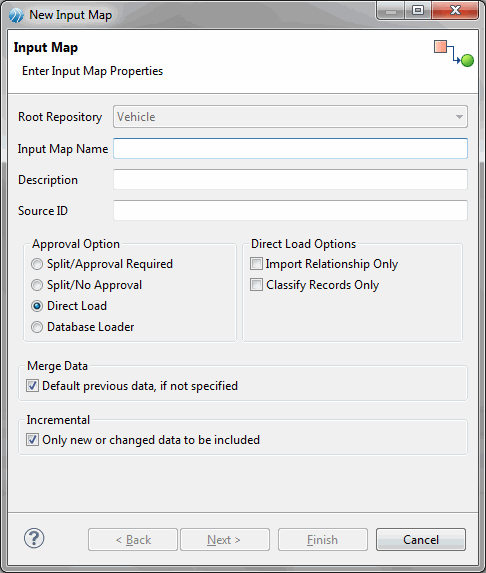This screenshot has width=486, height=573.
Task: Click the Source ID input box
Action: coord(290,210)
